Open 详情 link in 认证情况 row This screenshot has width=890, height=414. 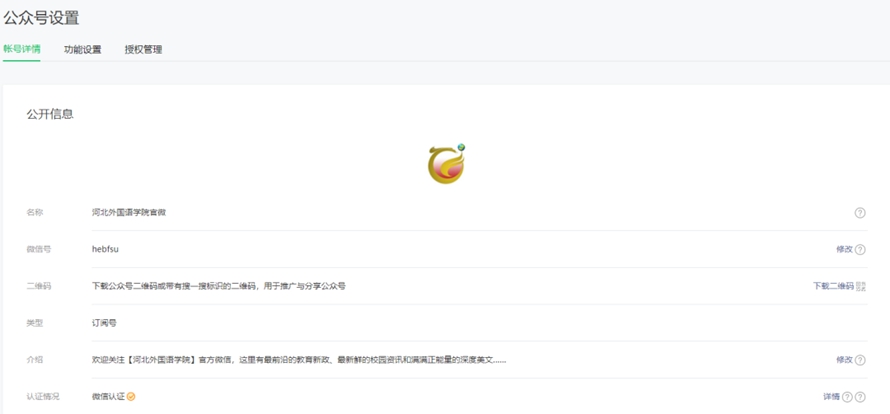[831, 397]
